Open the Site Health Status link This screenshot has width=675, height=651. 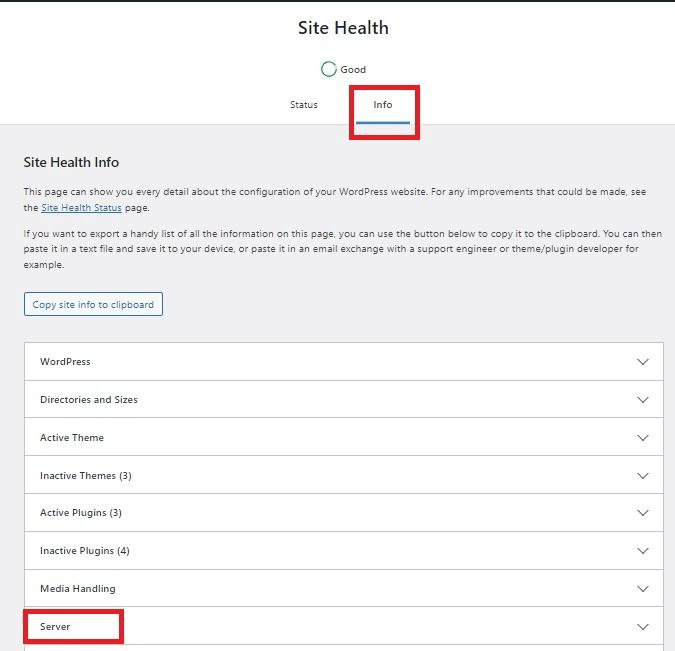point(81,208)
